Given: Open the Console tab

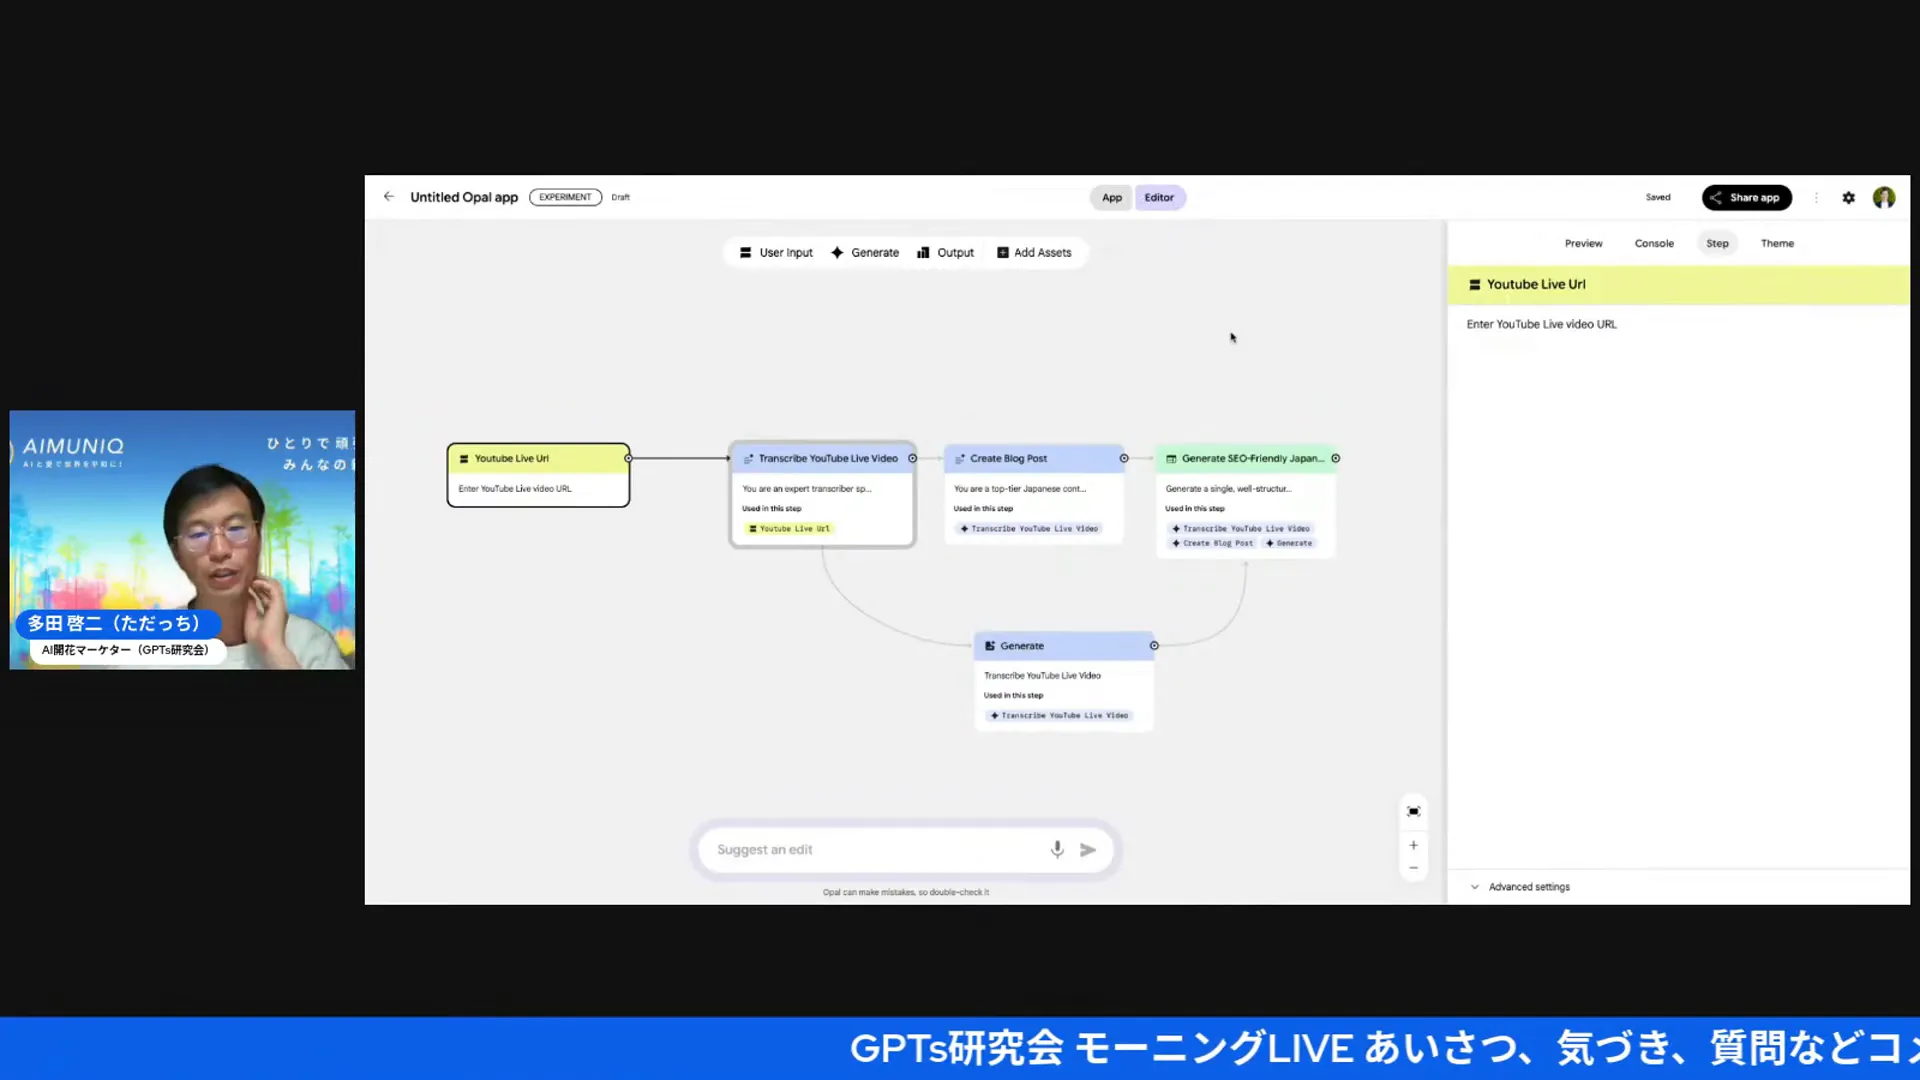Looking at the screenshot, I should pos(1654,244).
